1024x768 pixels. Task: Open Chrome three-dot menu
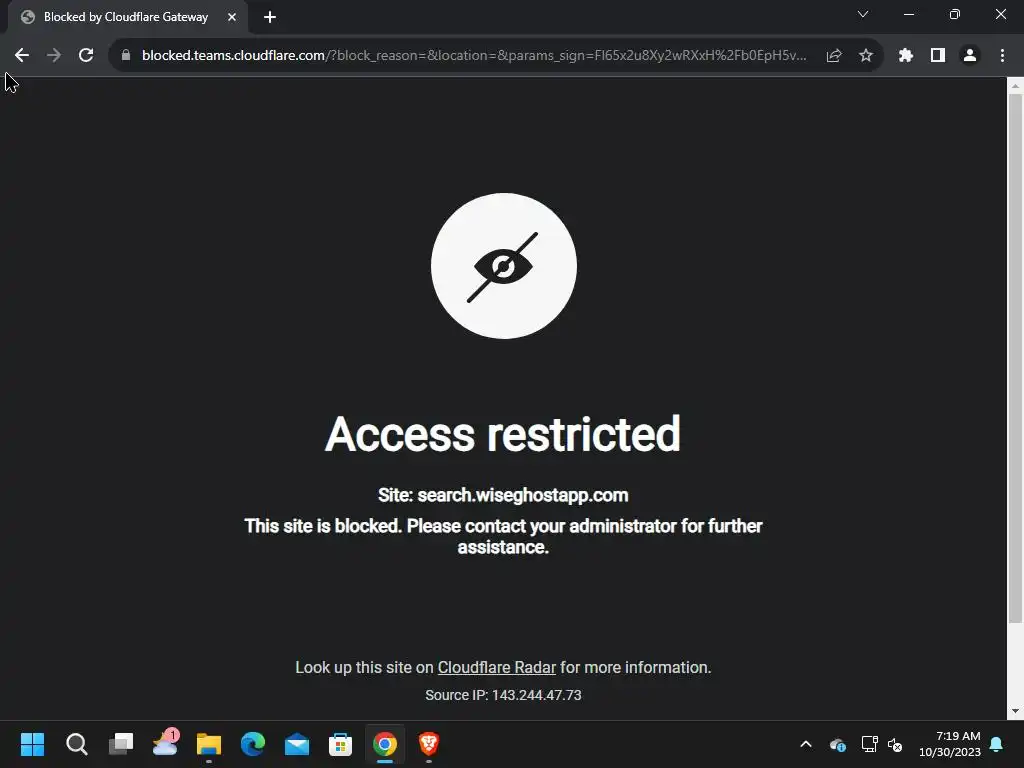[1002, 56]
